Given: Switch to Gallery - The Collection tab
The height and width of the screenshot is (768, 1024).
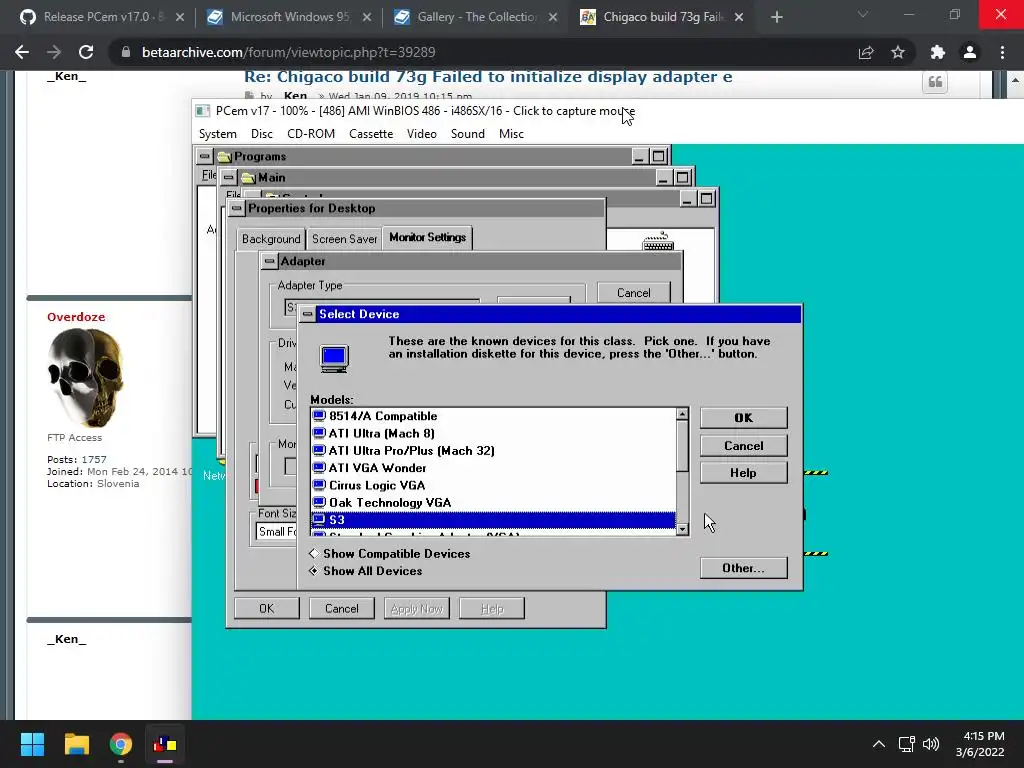Looking at the screenshot, I should tap(477, 17).
